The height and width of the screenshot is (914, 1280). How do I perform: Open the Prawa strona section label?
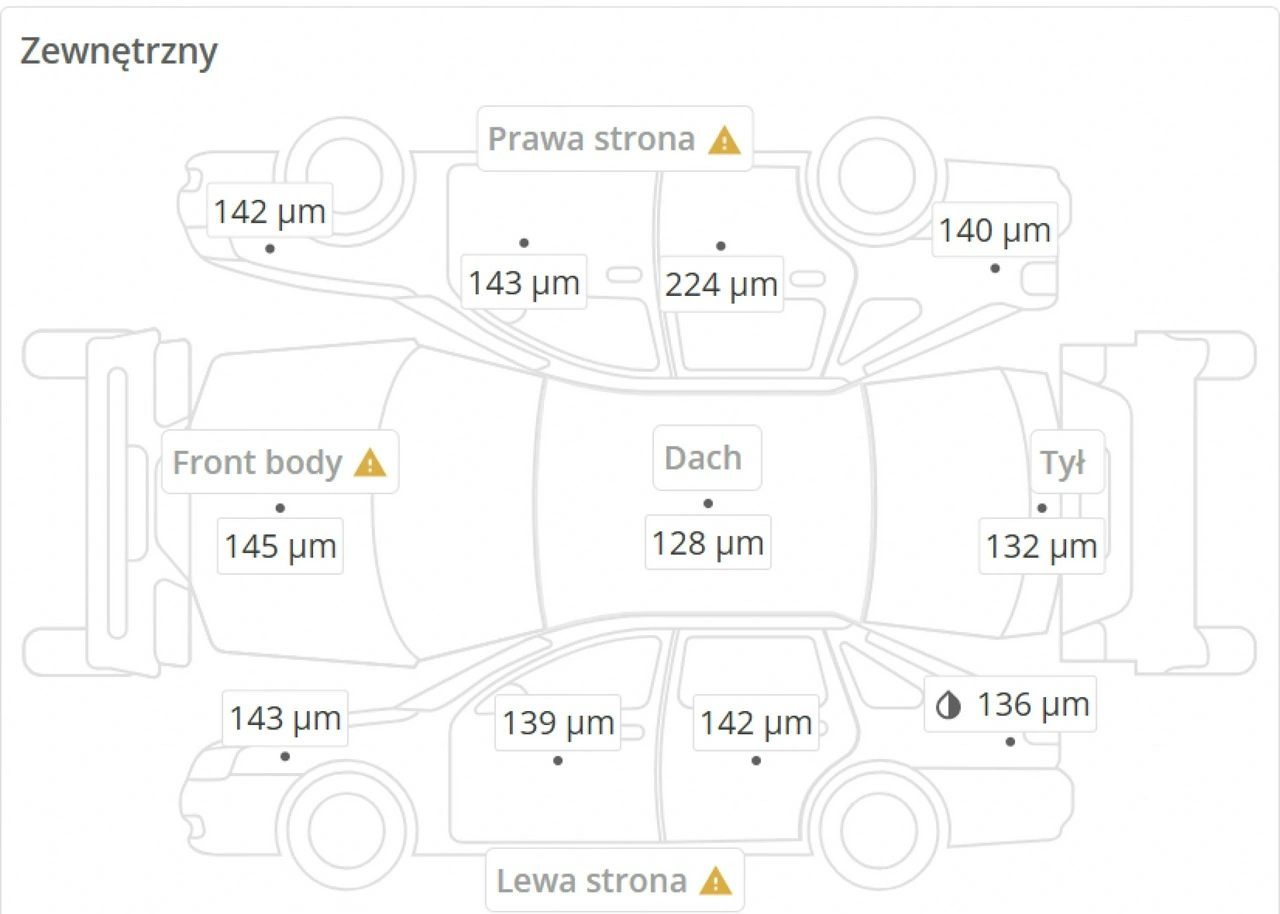point(614,139)
